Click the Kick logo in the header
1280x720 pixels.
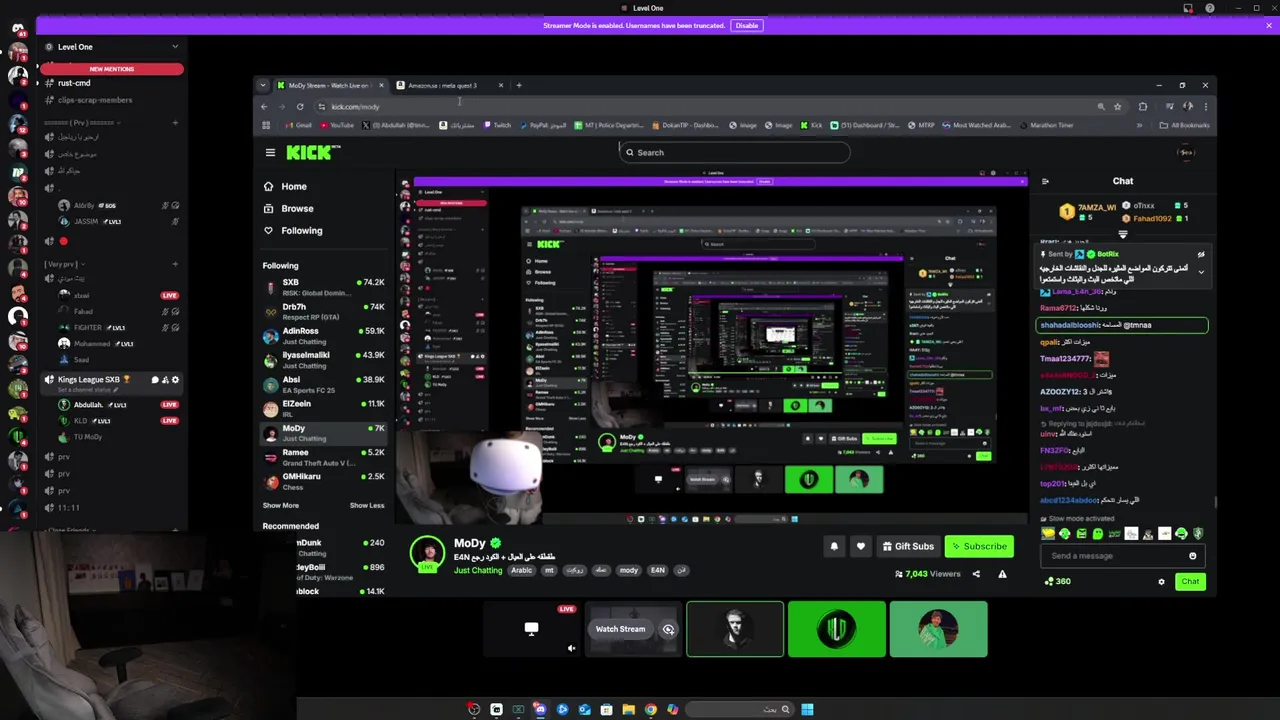click(313, 152)
